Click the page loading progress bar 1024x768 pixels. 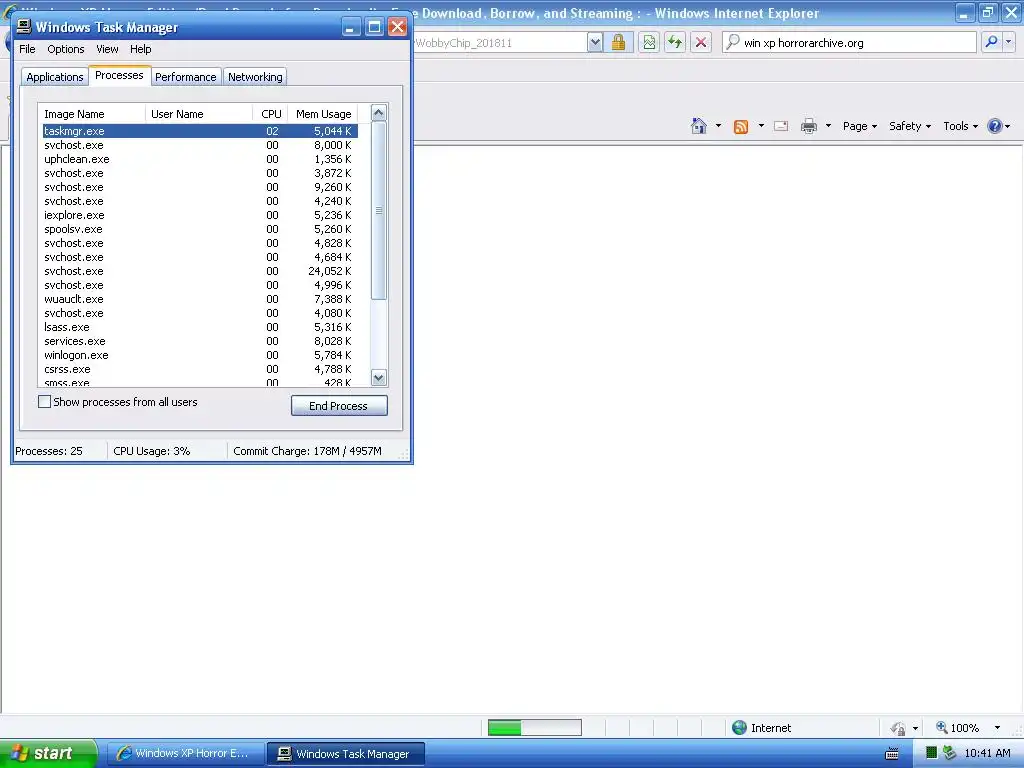534,728
